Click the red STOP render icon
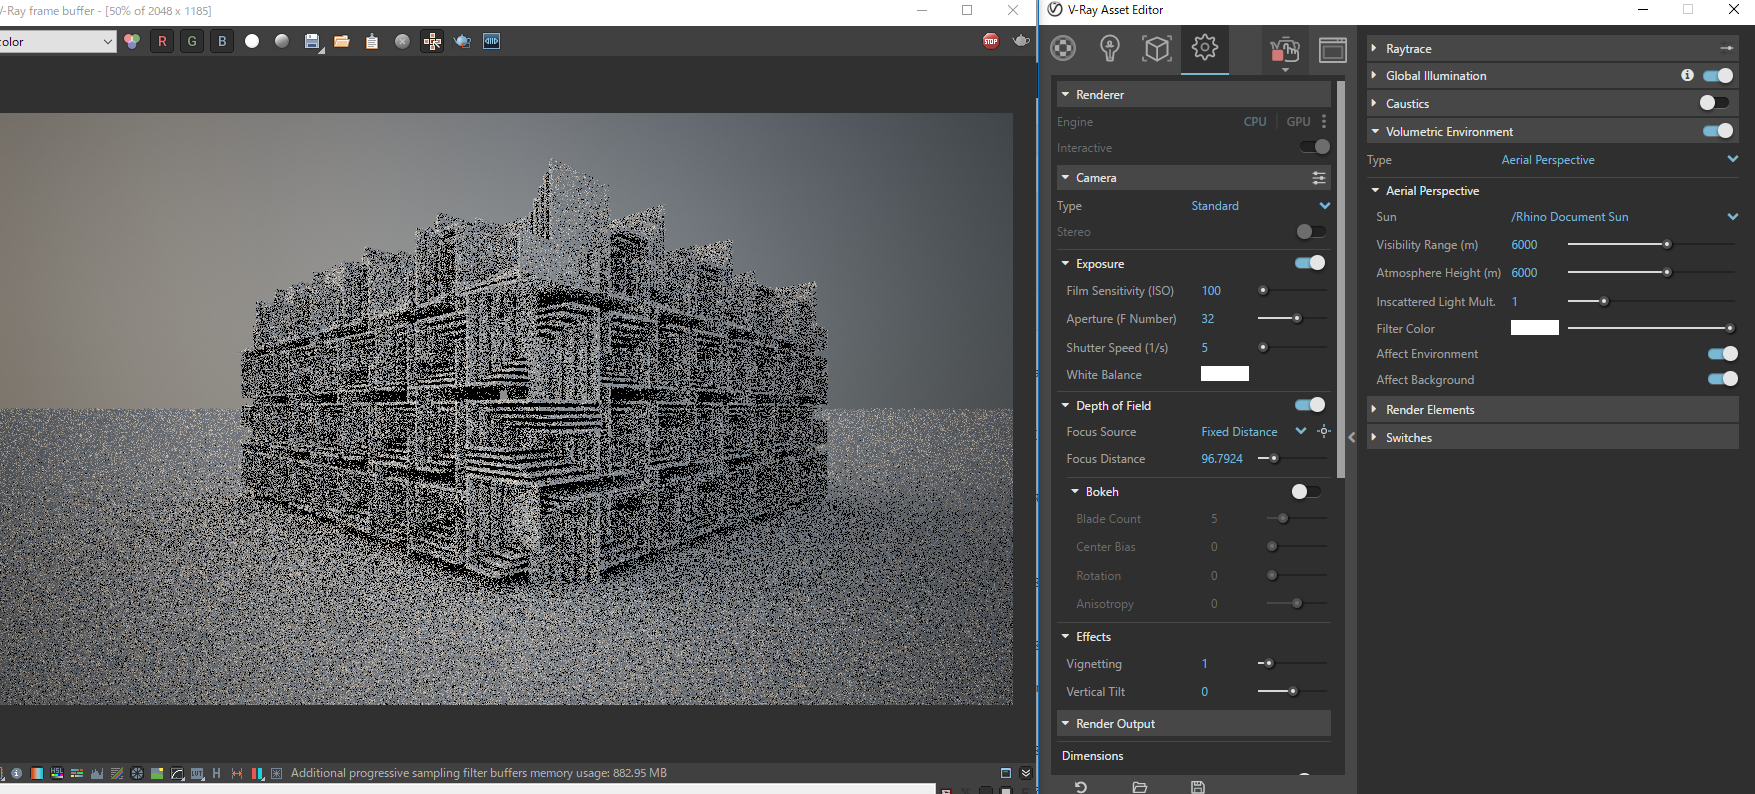This screenshot has height=794, width=1755. (x=990, y=41)
